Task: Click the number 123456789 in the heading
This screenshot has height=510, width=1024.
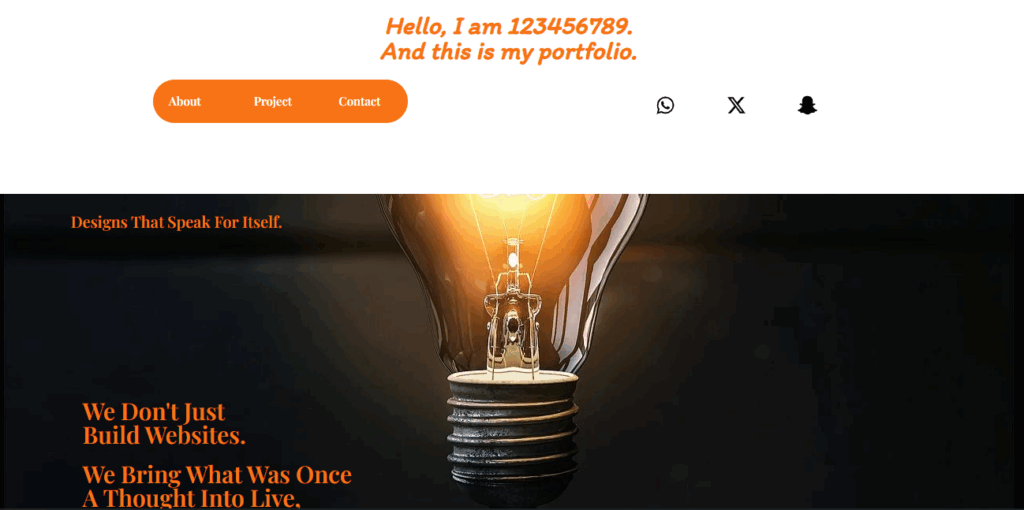Action: (x=570, y=27)
